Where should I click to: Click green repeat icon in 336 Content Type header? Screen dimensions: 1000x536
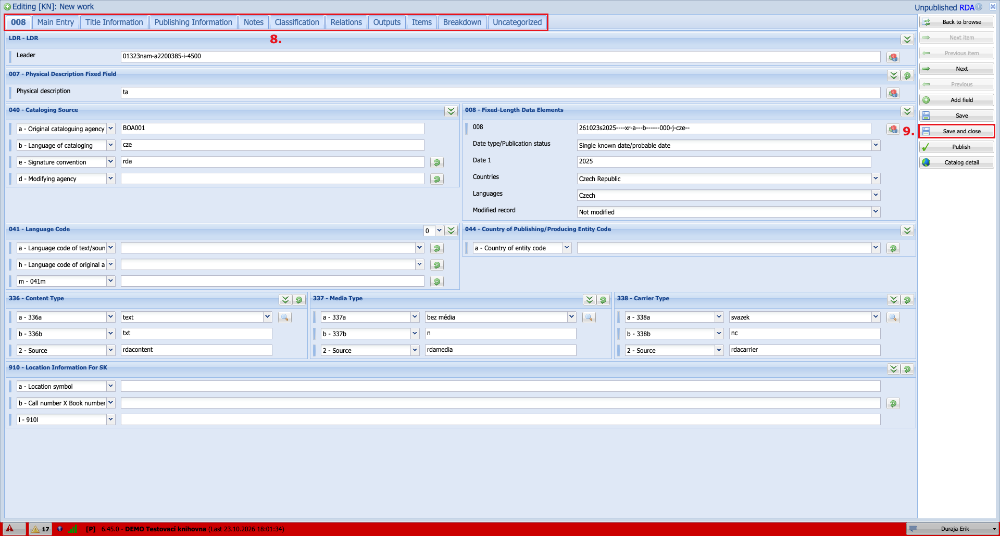tap(298, 299)
